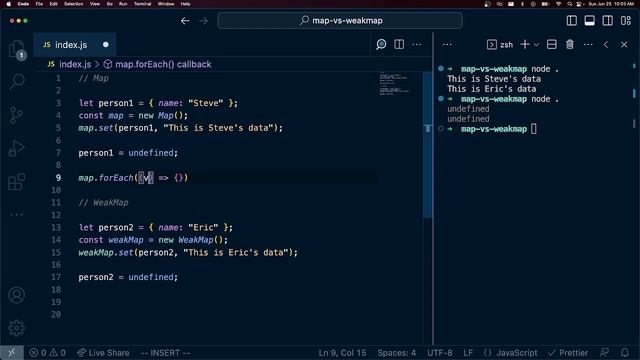Start Live Share from status bar
The width and height of the screenshot is (640, 360).
(x=103, y=353)
